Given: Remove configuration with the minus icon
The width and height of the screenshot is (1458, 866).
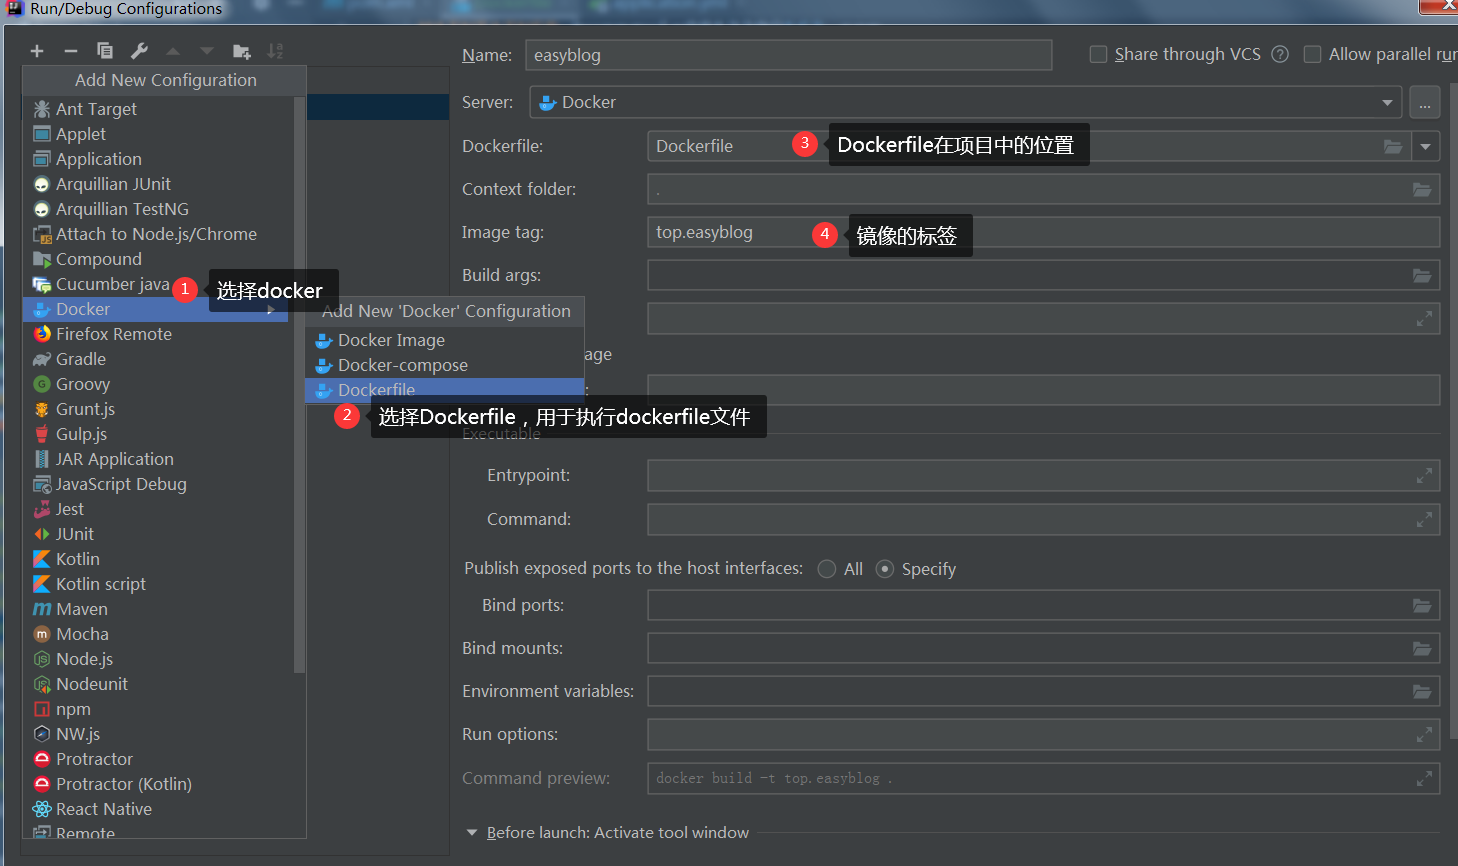Looking at the screenshot, I should click(x=70, y=51).
